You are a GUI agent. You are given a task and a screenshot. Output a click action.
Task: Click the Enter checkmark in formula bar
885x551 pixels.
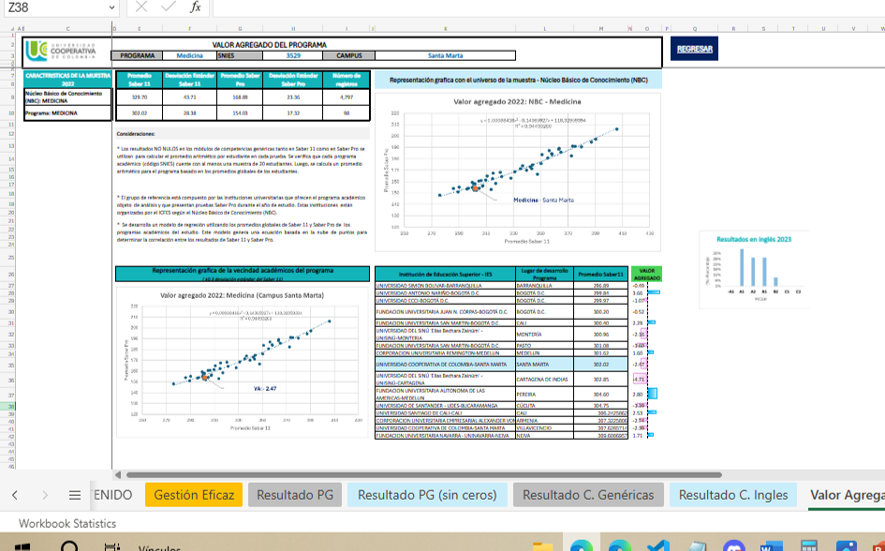pyautogui.click(x=167, y=7)
